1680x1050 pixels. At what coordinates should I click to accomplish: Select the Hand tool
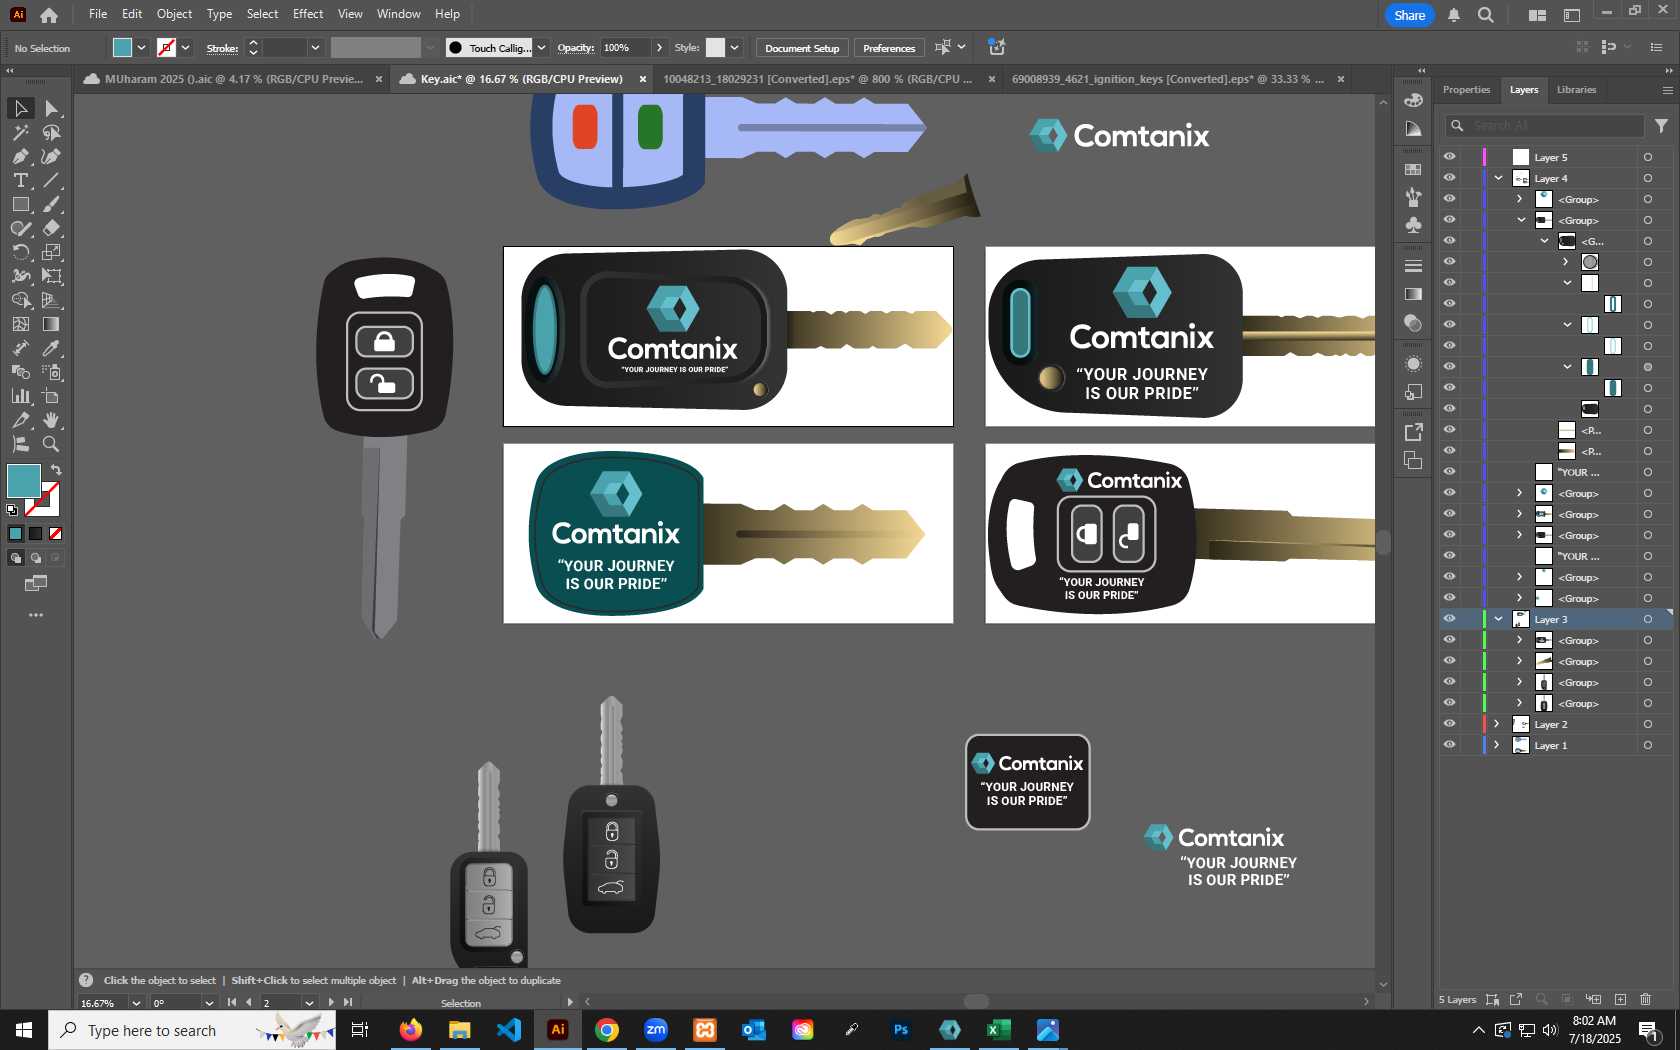[x=51, y=420]
